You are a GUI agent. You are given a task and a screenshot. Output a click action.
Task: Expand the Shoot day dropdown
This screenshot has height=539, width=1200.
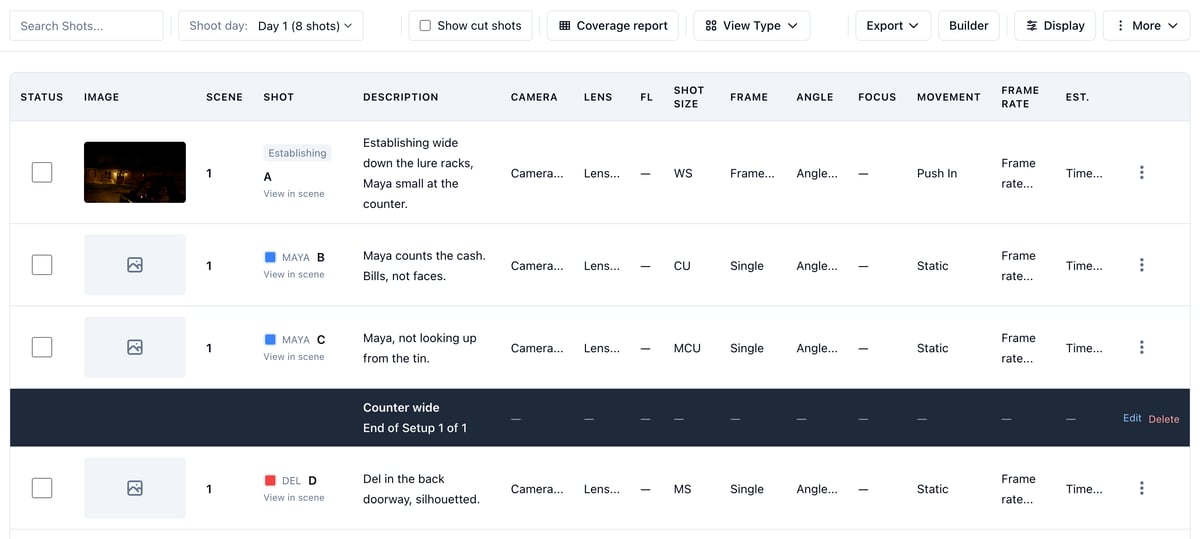pyautogui.click(x=271, y=26)
